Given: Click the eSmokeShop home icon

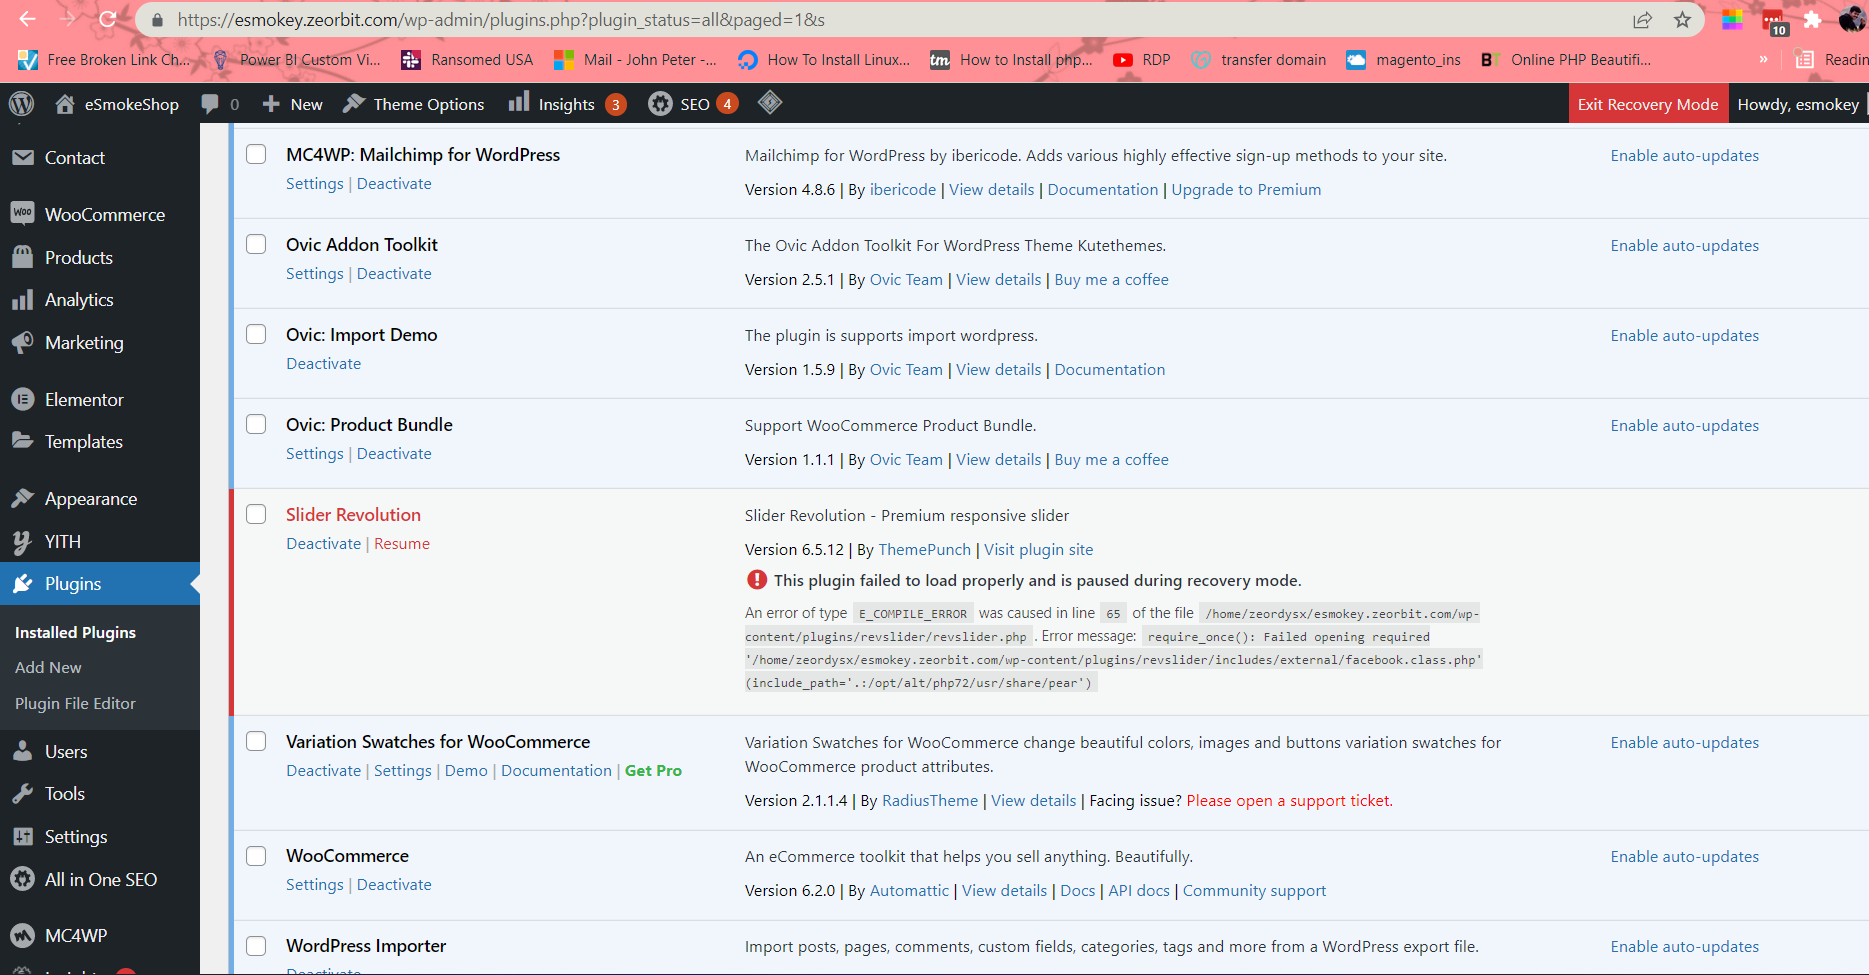Looking at the screenshot, I should [65, 104].
